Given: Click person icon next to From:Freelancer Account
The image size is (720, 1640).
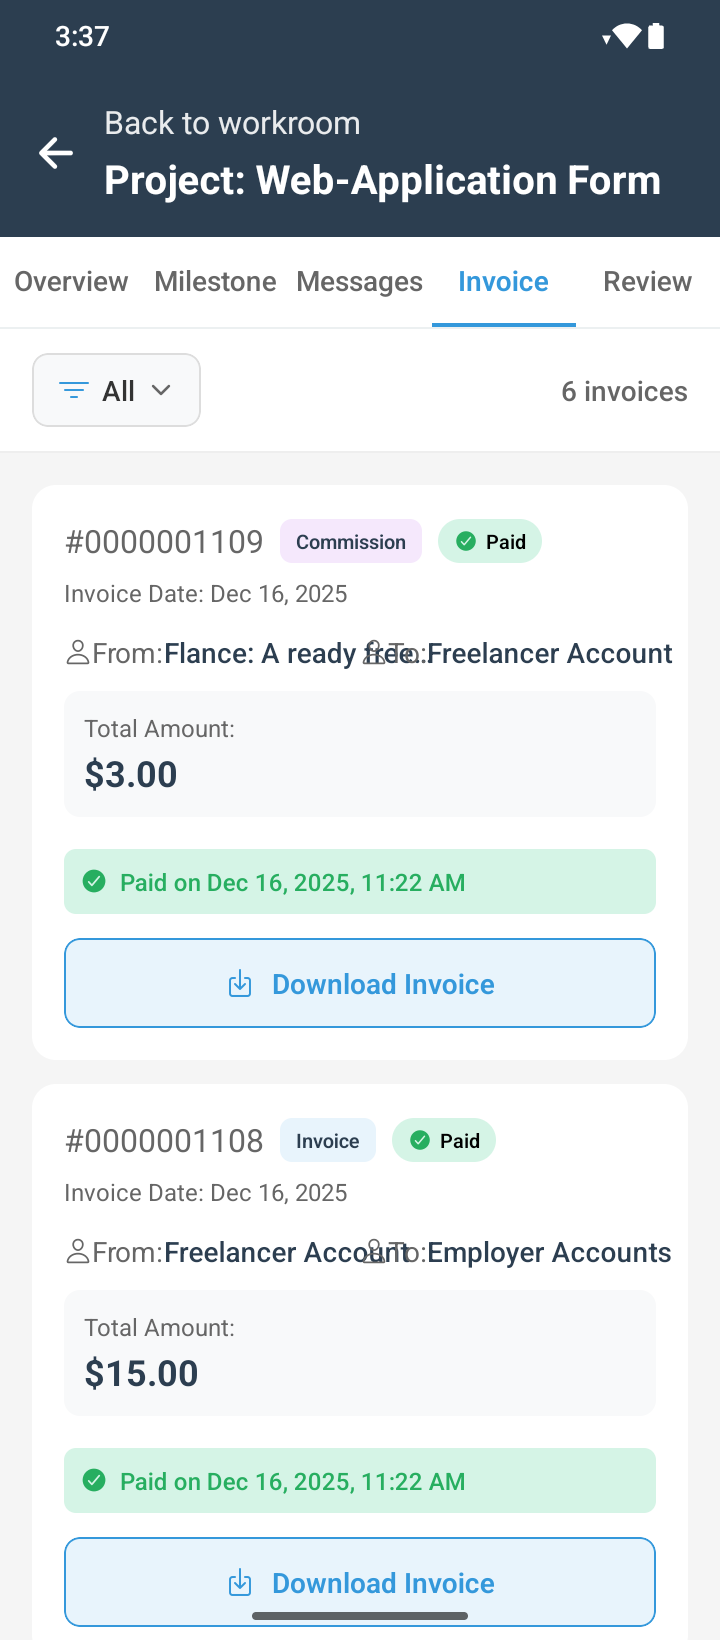Looking at the screenshot, I should [x=78, y=1252].
